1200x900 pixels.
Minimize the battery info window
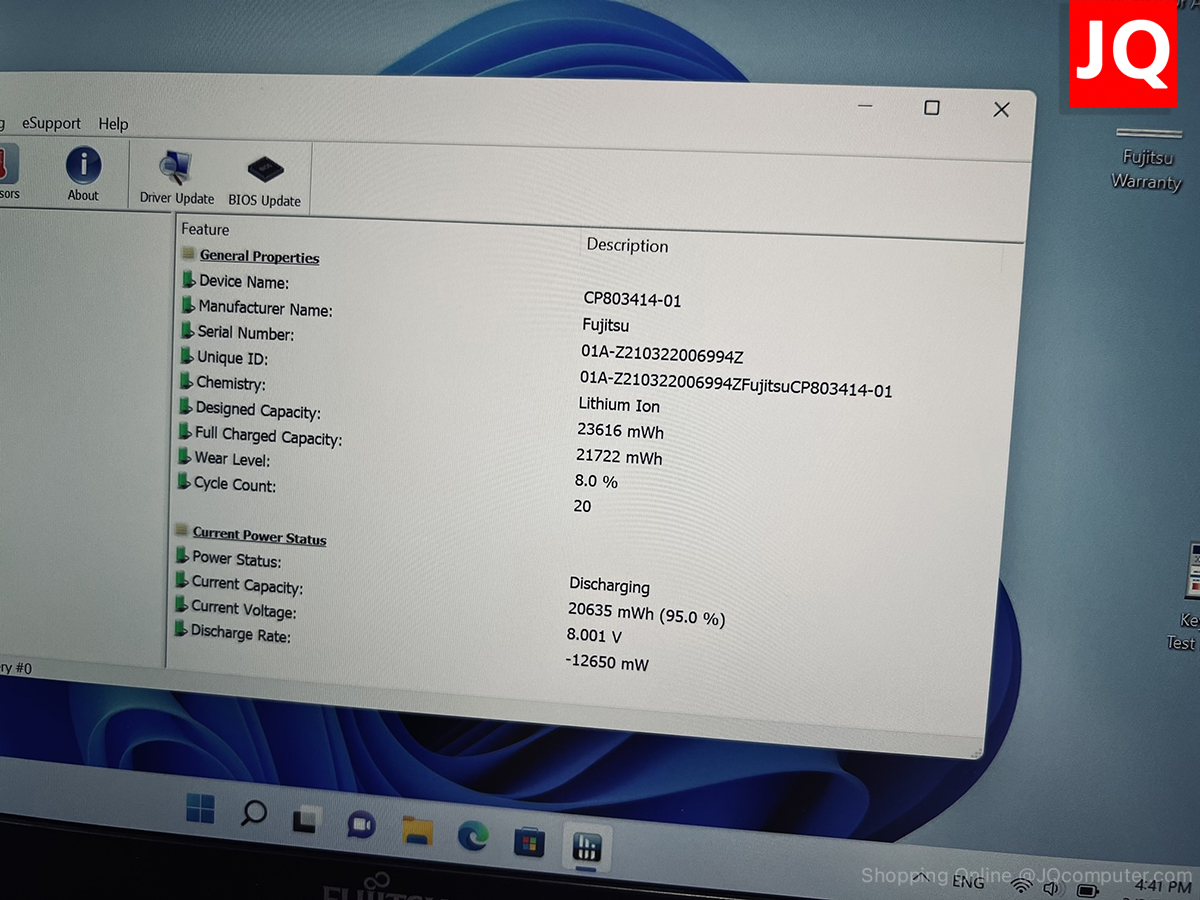click(x=865, y=104)
